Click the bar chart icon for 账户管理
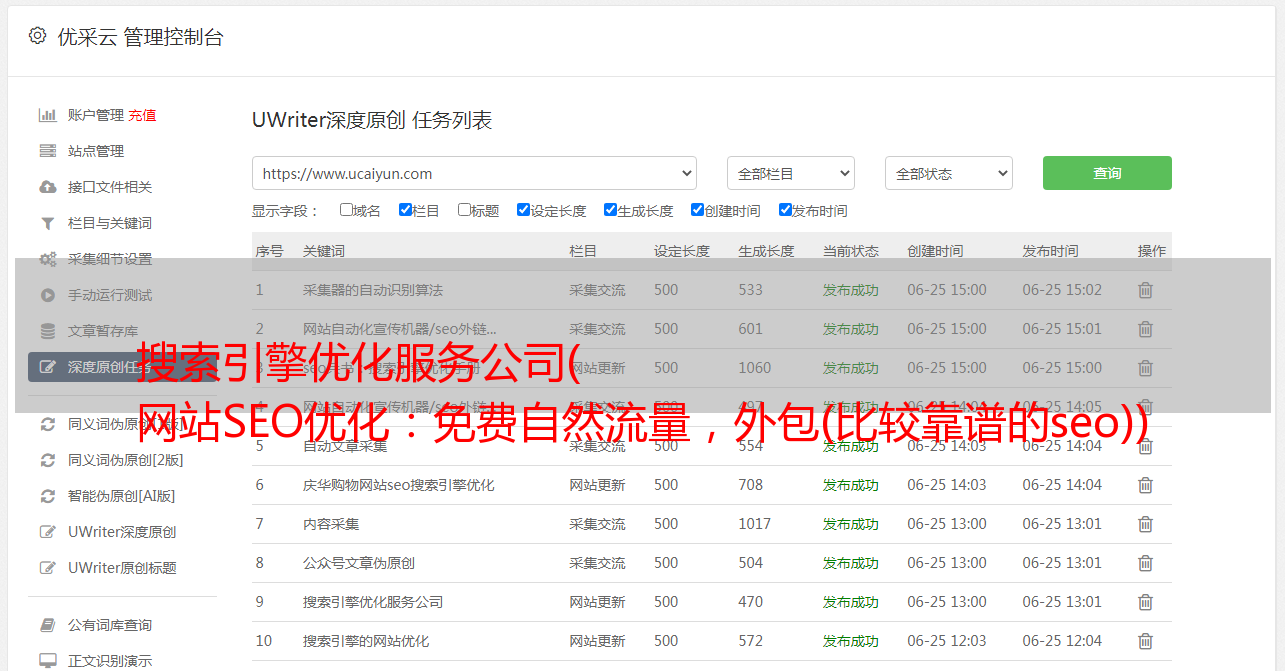Screen dimensions: 1285x671 (47, 115)
